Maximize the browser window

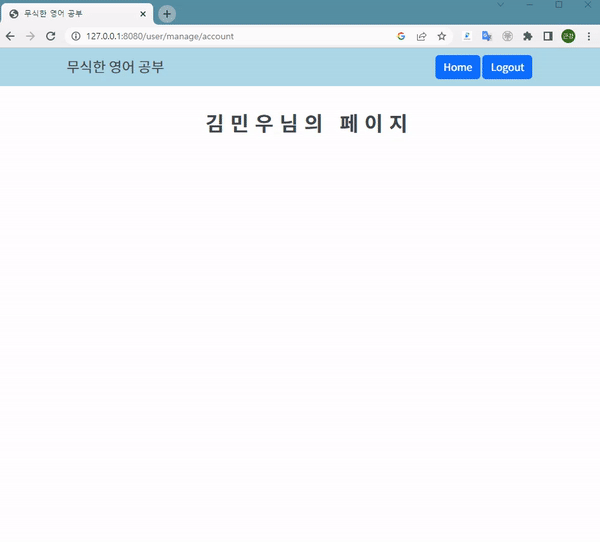[559, 5]
